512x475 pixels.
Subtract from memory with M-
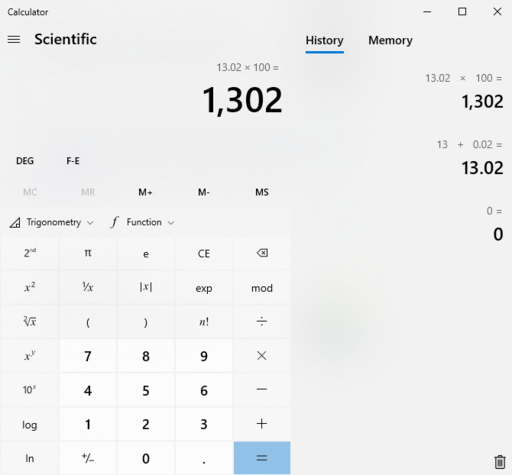click(x=204, y=192)
